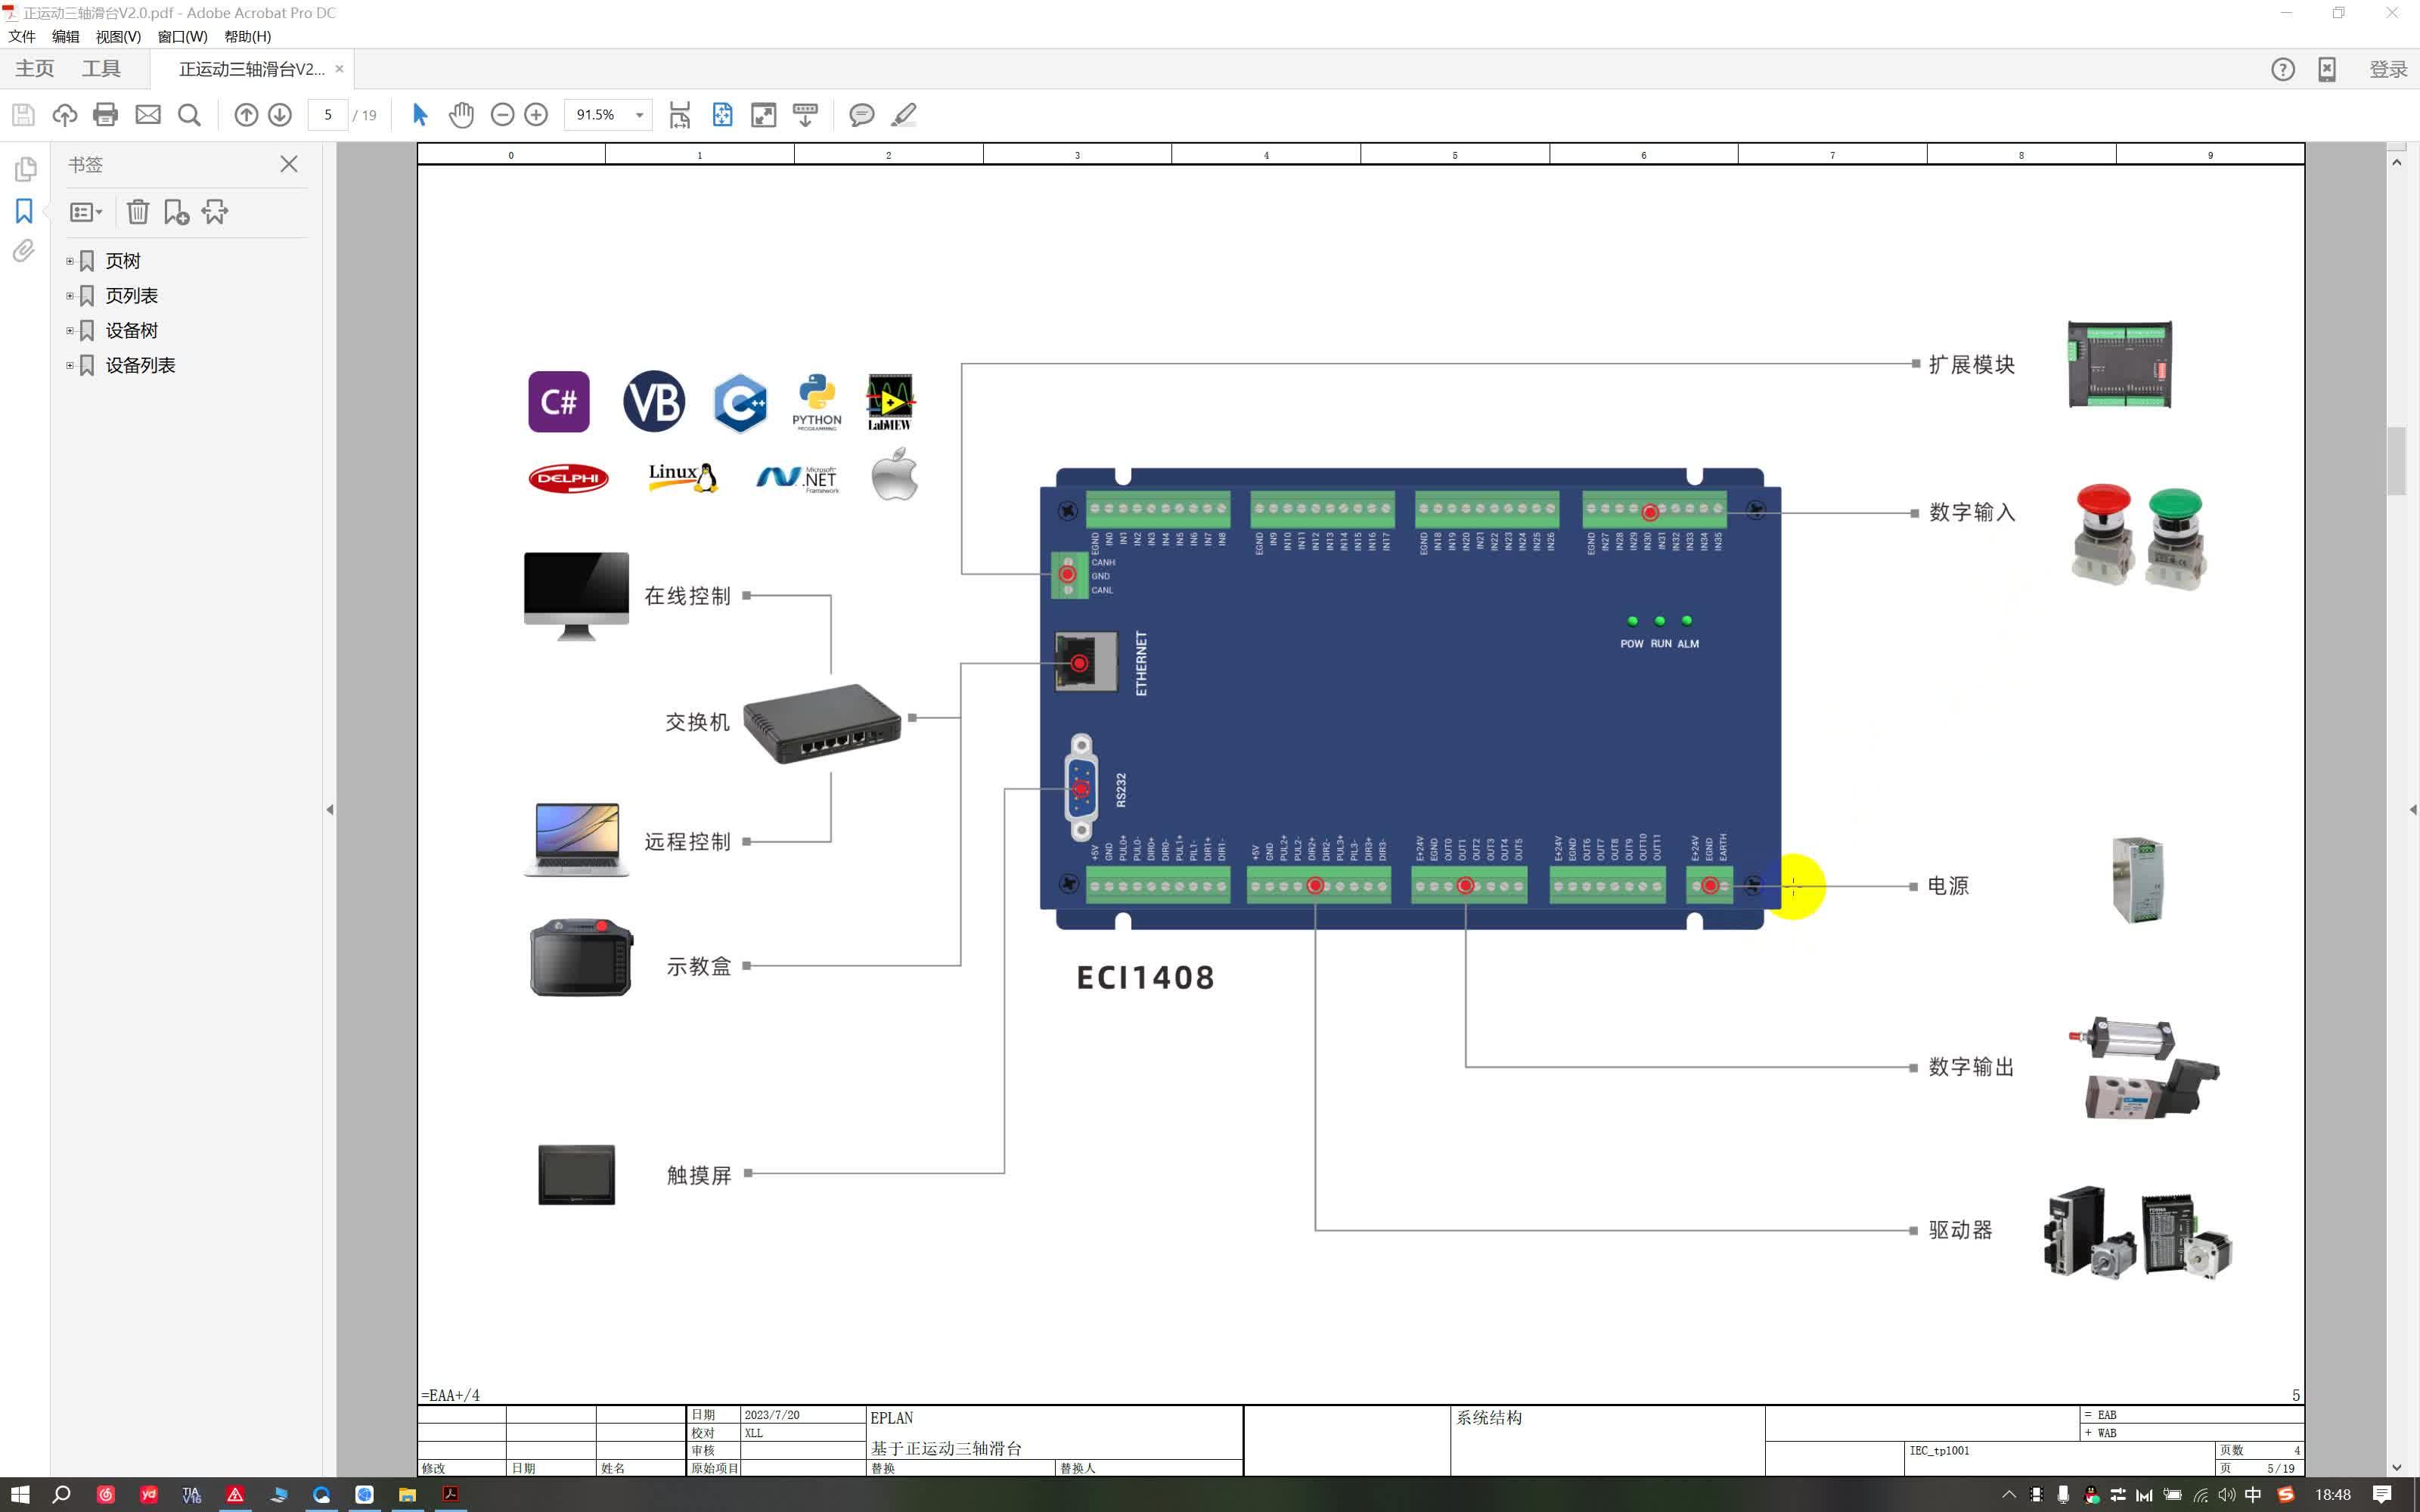
Task: Switch to the 工具 tab
Action: coord(102,68)
